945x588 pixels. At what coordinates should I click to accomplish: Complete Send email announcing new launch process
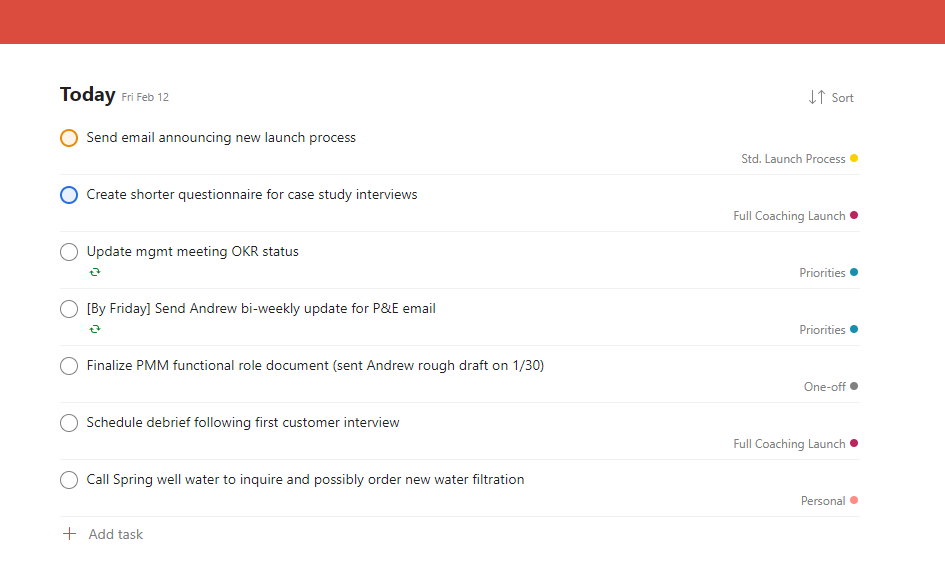pos(69,138)
